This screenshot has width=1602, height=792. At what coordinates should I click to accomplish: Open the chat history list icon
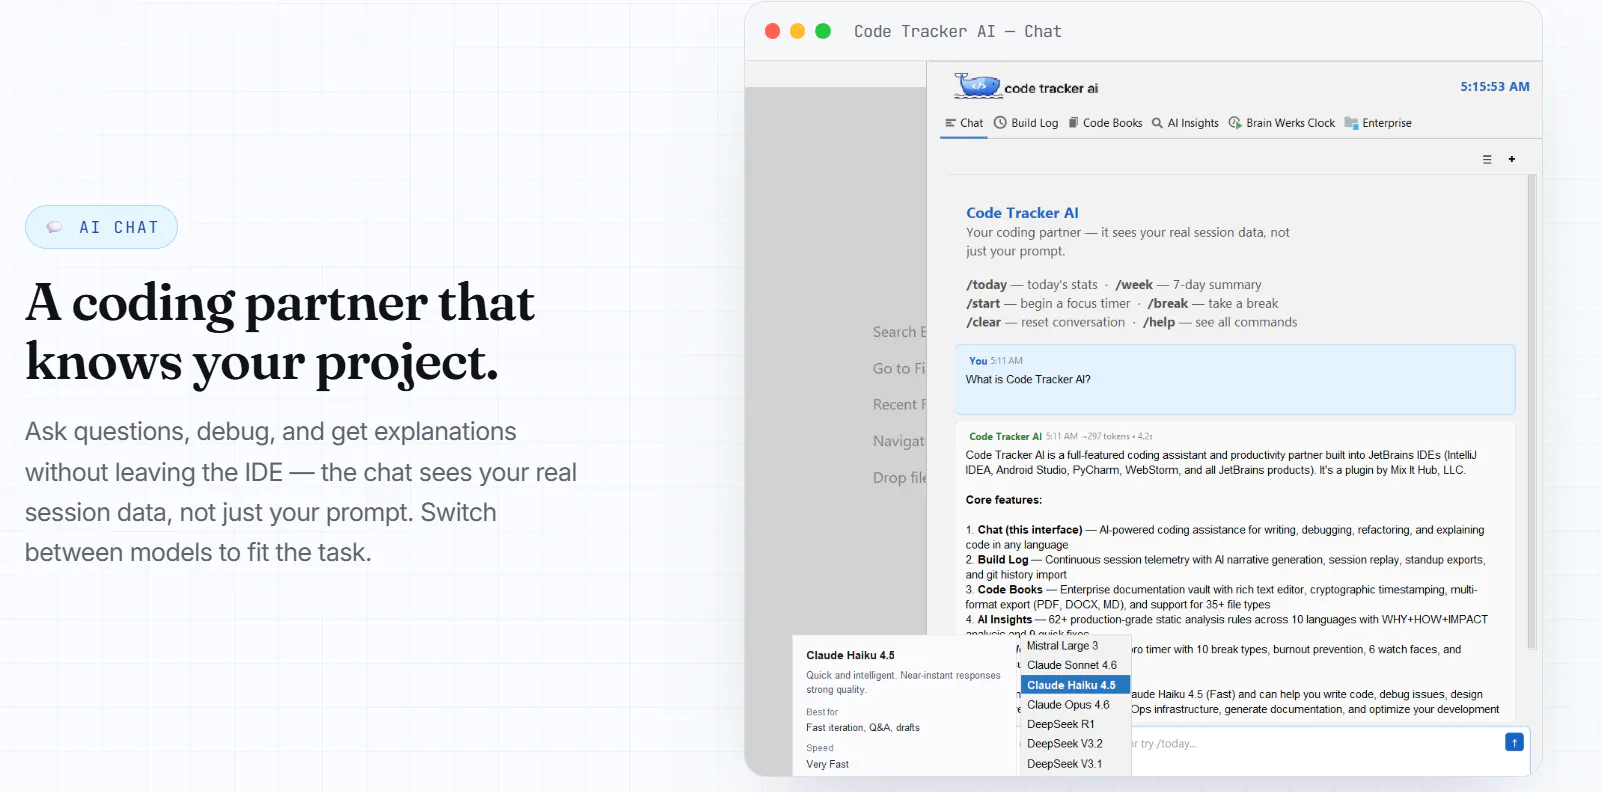coord(1487,159)
